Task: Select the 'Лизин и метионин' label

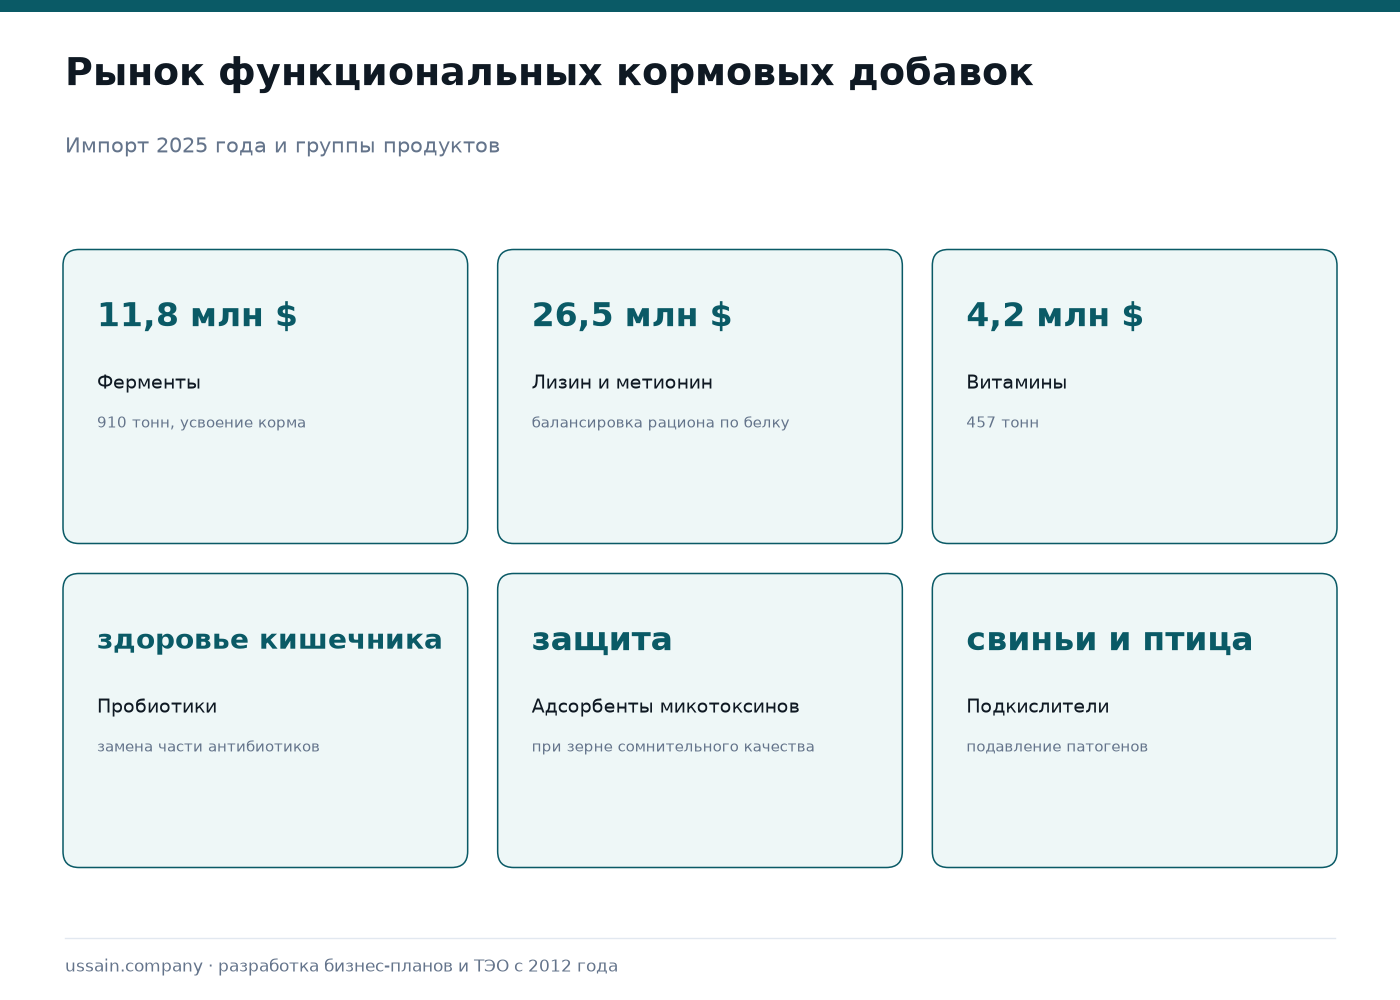Action: (622, 382)
